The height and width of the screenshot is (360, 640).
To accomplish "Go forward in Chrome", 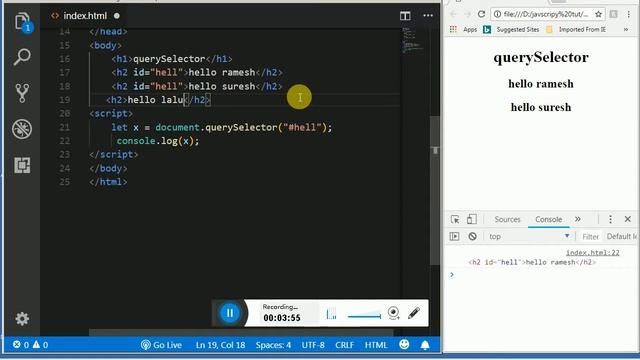I will [468, 14].
